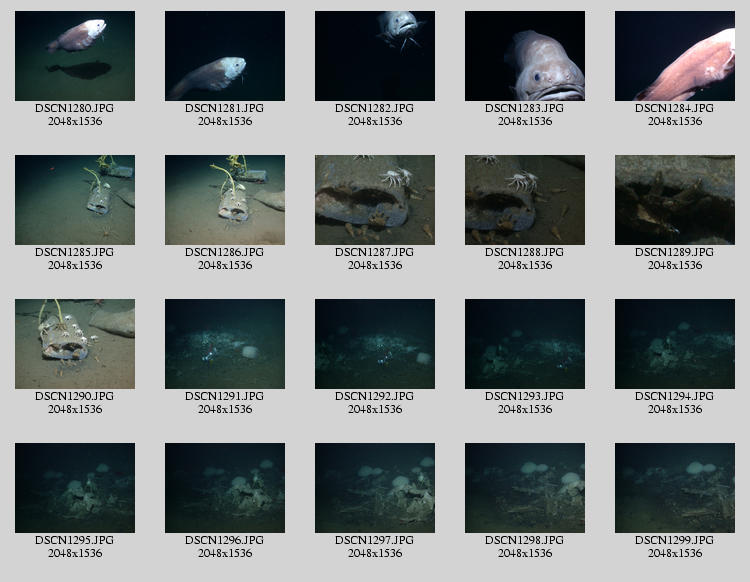Open the DSCN1283.JPG close-up fish thumbnail
This screenshot has width=750, height=582.
click(x=525, y=56)
